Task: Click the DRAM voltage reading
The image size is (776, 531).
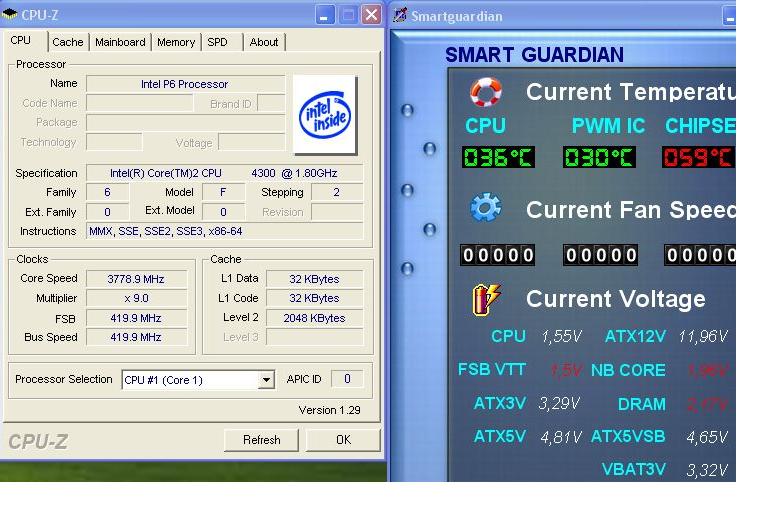Action: [707, 404]
